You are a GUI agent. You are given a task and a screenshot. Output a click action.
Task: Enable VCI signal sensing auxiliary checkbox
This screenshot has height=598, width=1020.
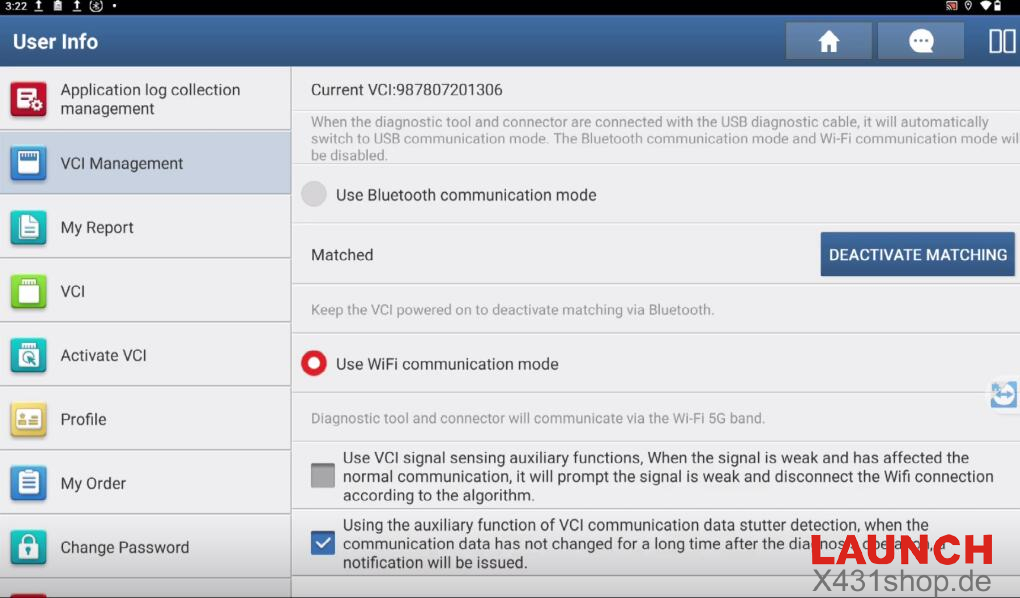pos(322,475)
